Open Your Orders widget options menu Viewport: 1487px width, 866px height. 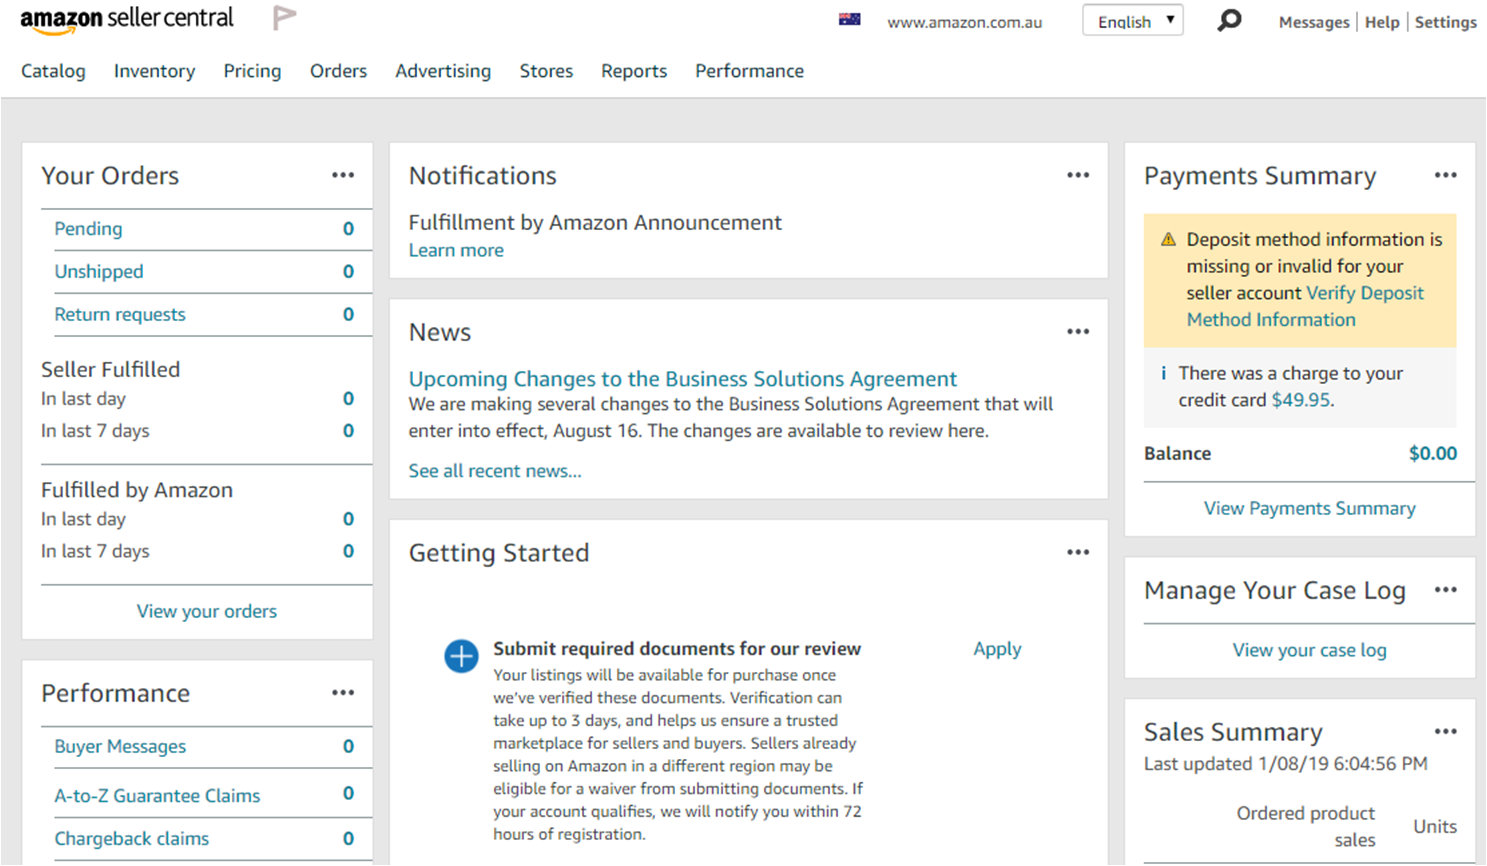(343, 175)
